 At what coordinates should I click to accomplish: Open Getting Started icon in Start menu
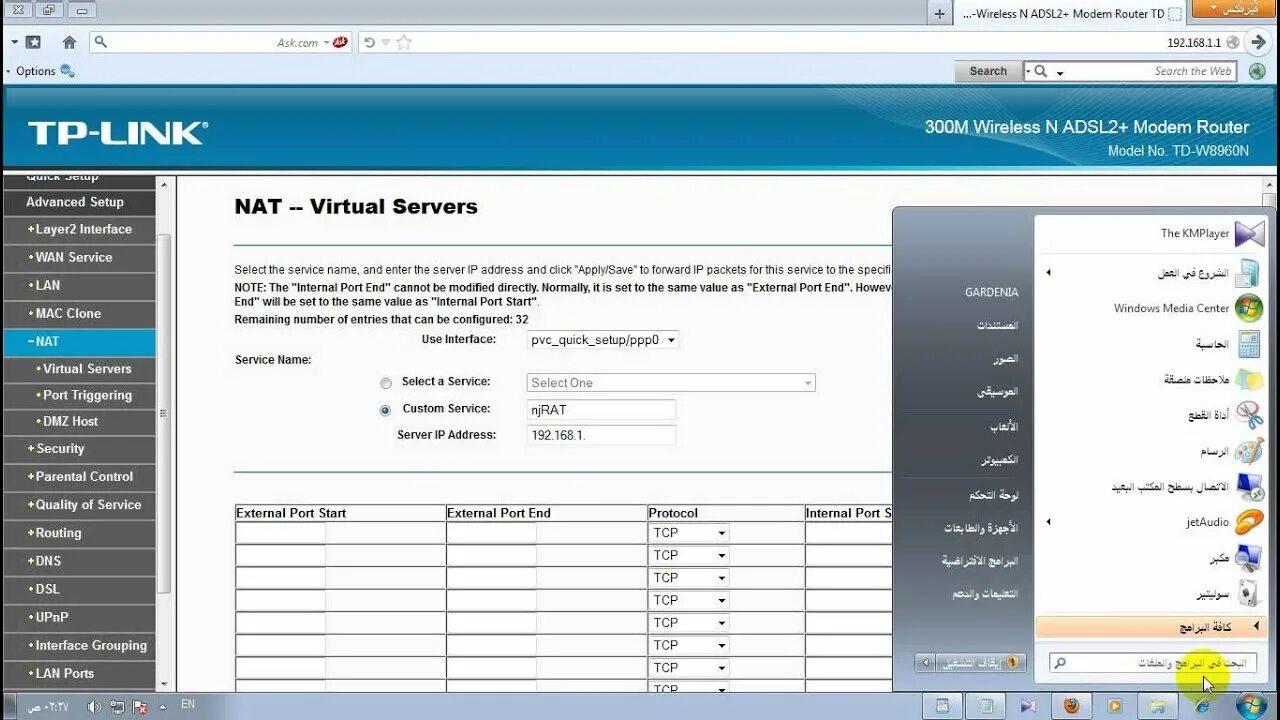[1248, 273]
